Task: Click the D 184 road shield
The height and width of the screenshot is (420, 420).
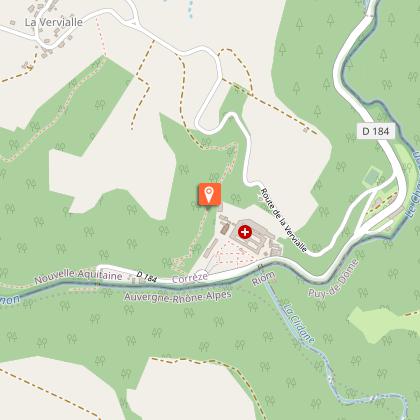Action: point(376,131)
